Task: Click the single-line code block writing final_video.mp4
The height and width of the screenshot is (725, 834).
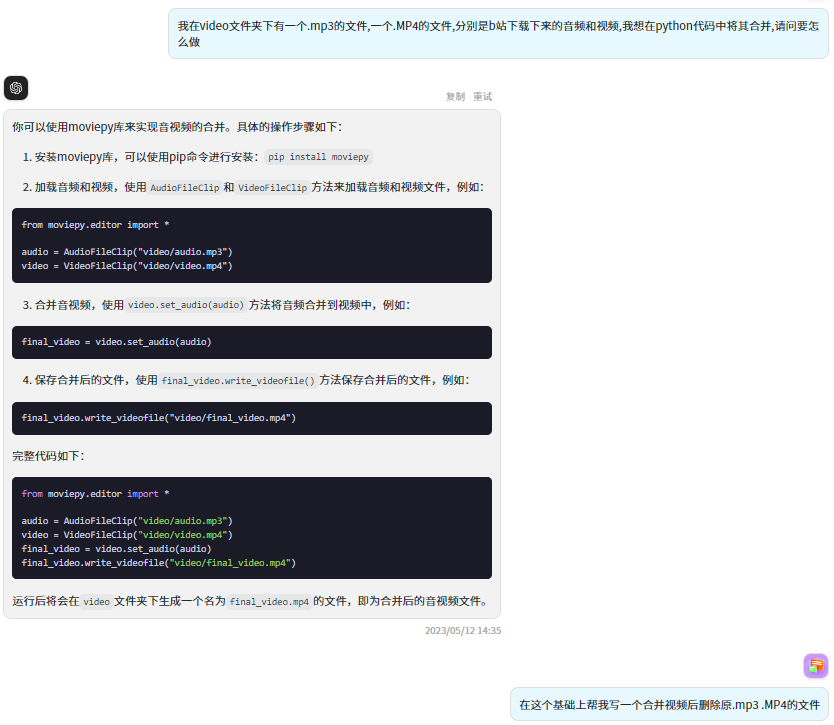Action: (252, 418)
